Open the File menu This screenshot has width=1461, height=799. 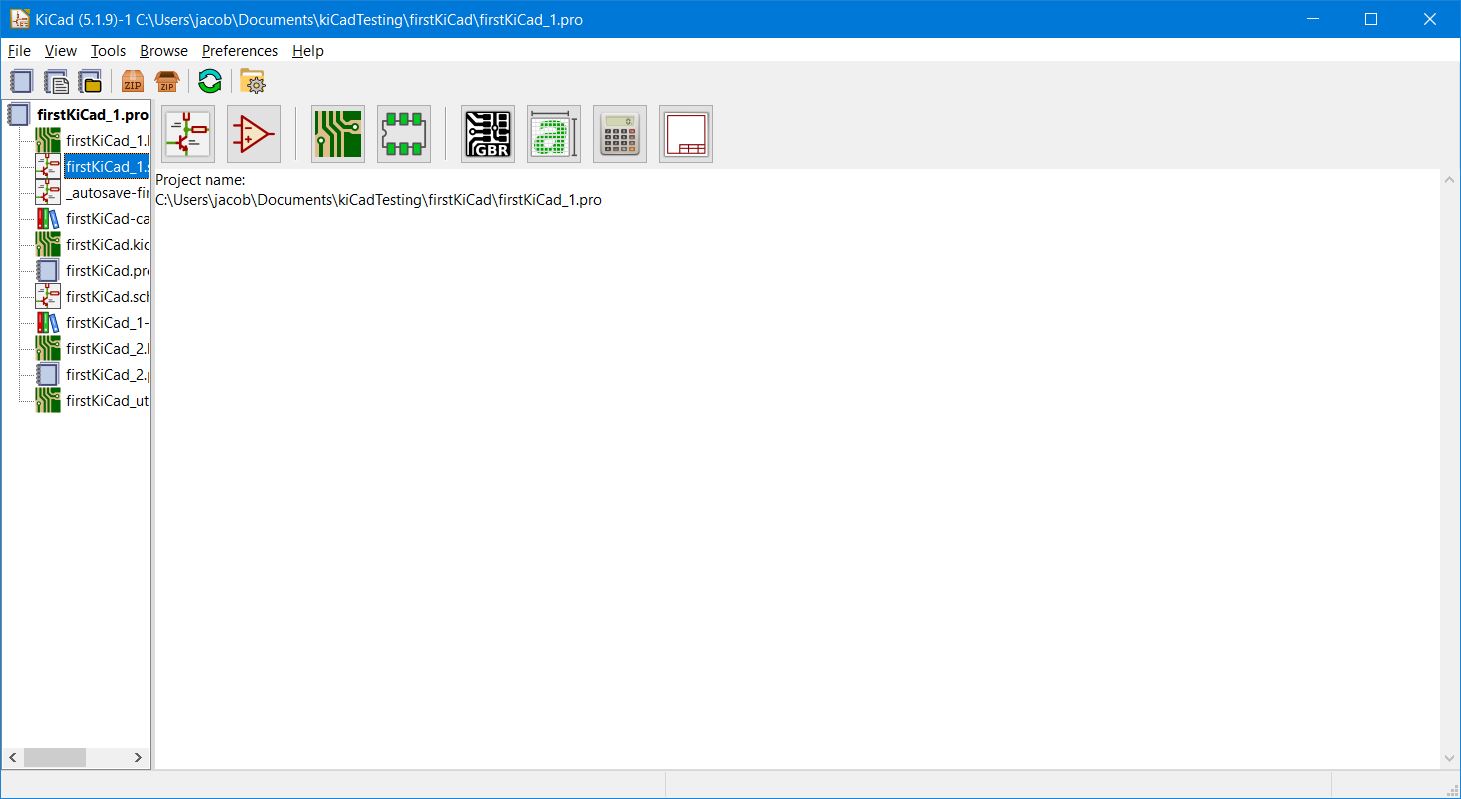tap(19, 50)
